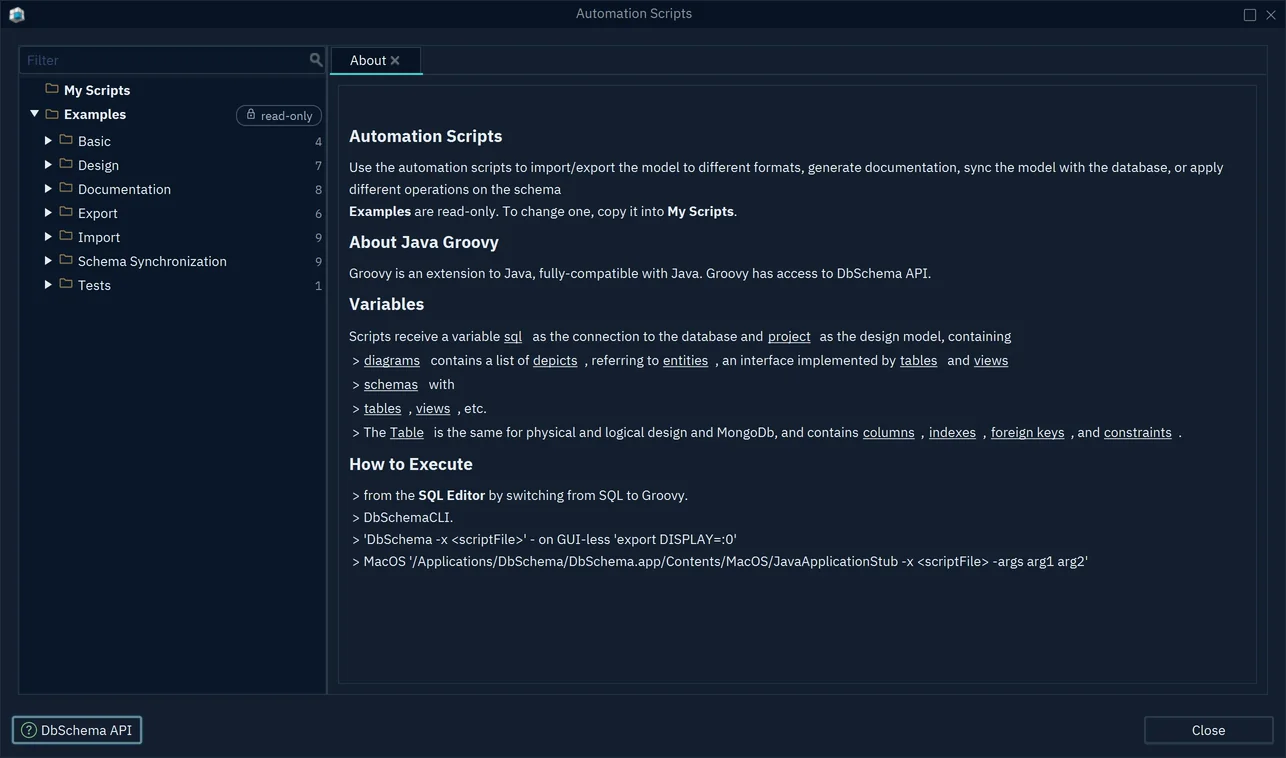
Task: Maximize the Automation Scripts window
Action: [x=1250, y=14]
